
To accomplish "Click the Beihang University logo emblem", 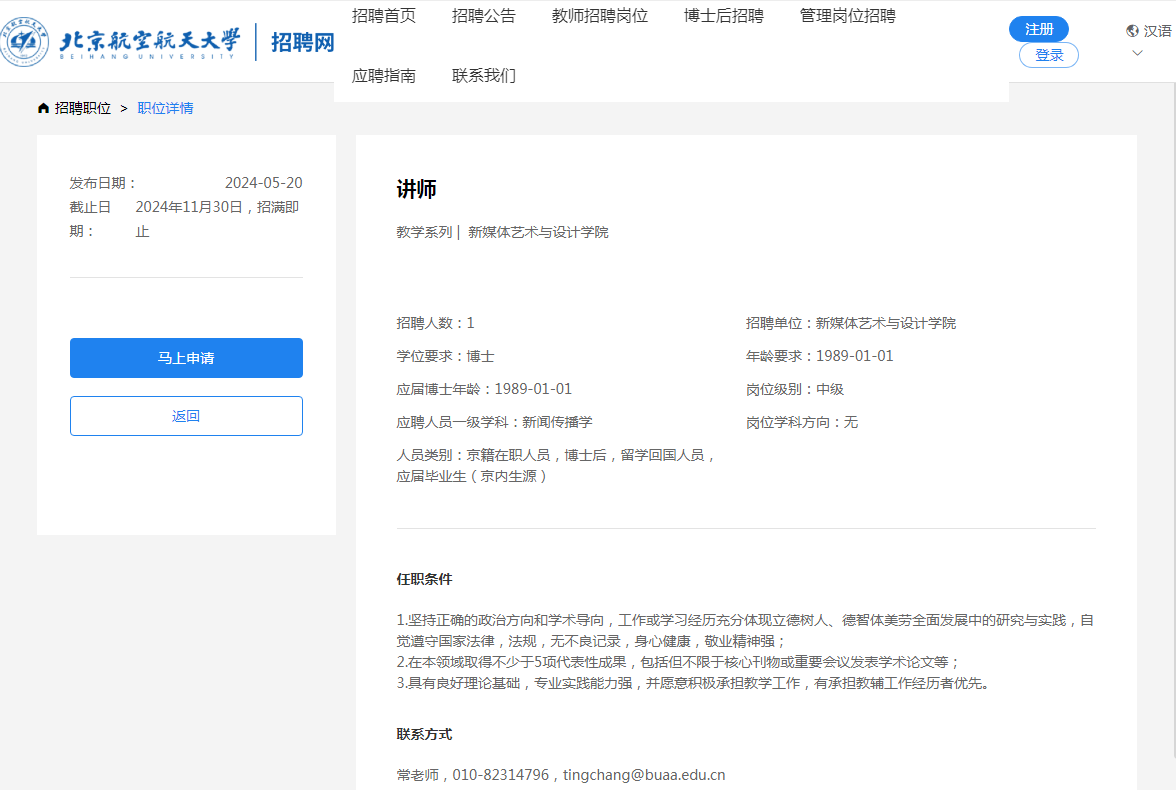I will click(x=25, y=42).
